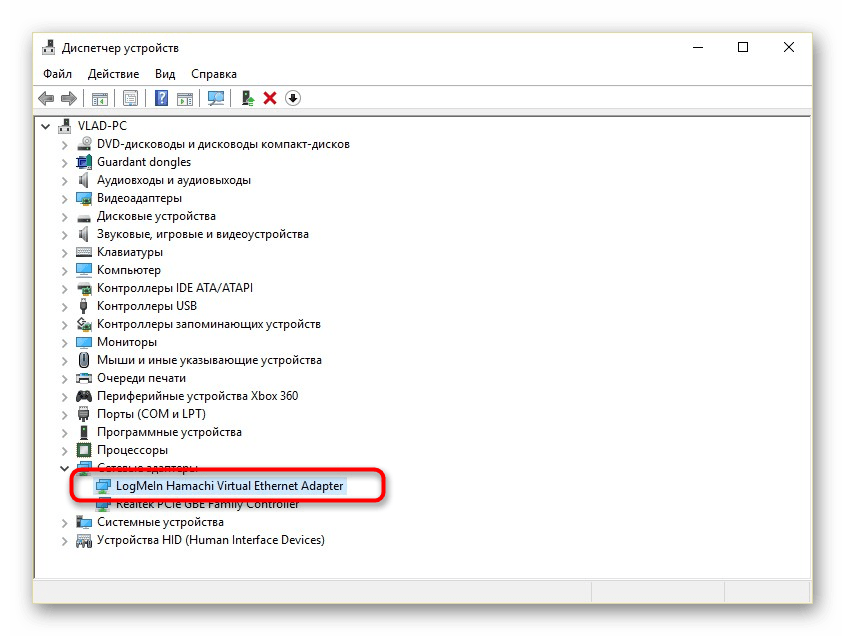This screenshot has height=636, width=845.
Task: Select the Контроллеры USB item
Action: click(146, 306)
